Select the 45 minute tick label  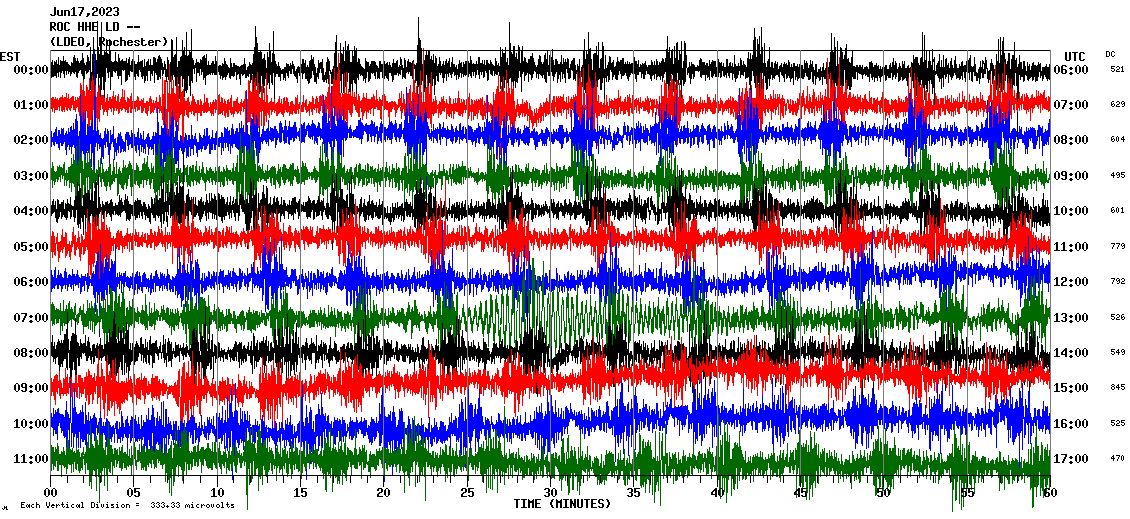click(x=799, y=493)
